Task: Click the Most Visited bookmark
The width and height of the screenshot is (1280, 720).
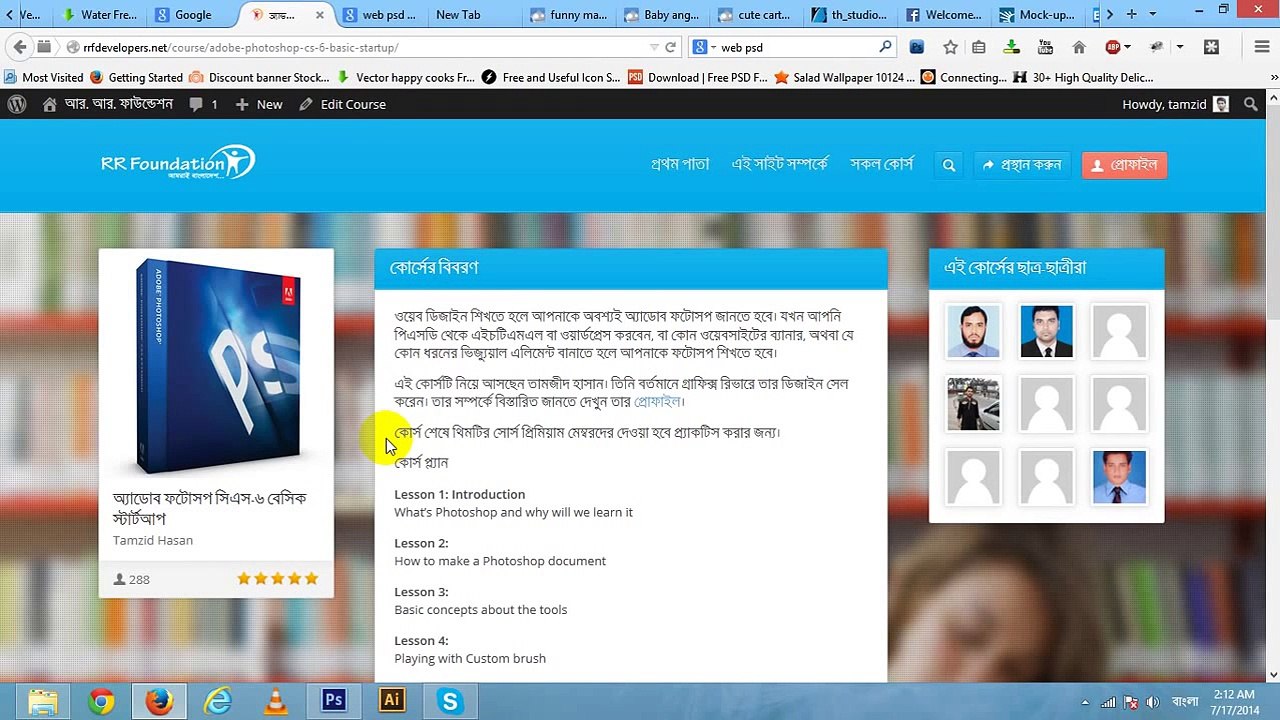Action: pyautogui.click(x=44, y=77)
